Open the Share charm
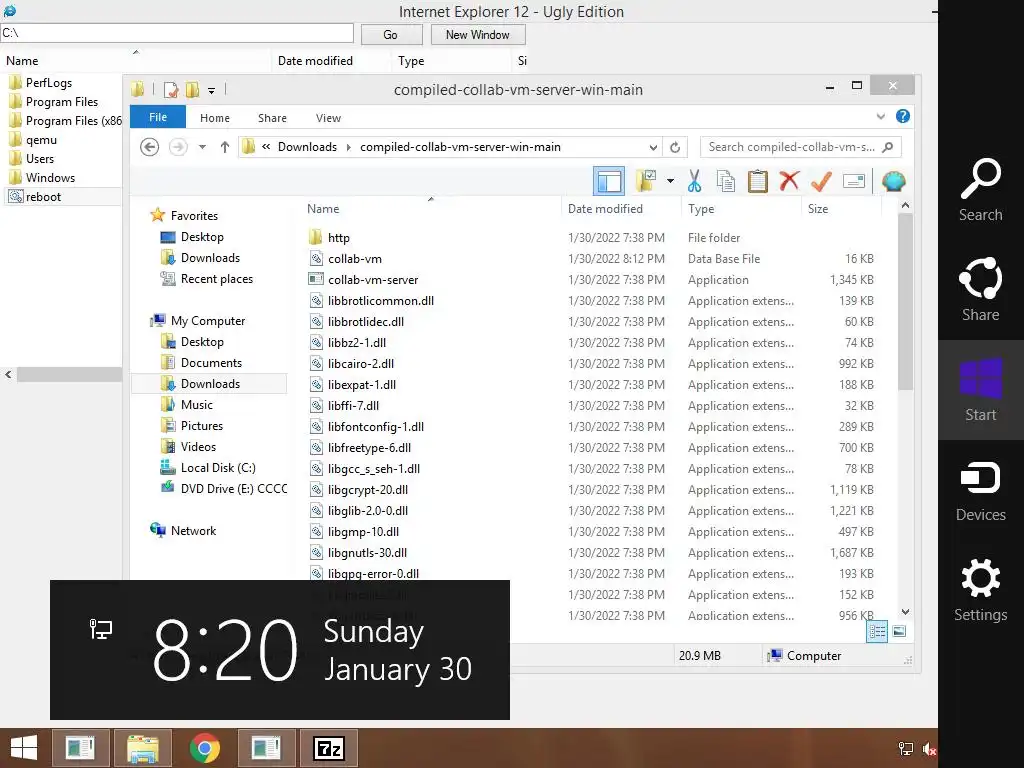The image size is (1024, 768). [x=980, y=289]
